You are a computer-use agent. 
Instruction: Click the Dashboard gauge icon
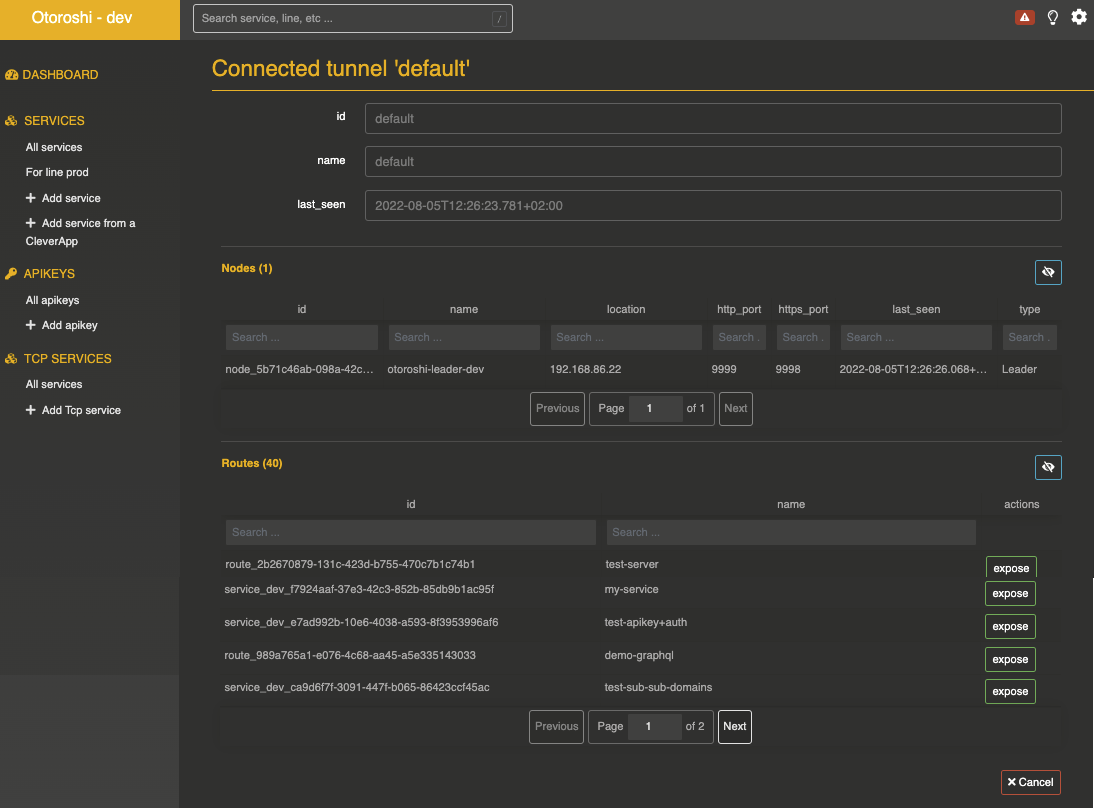pos(12,75)
